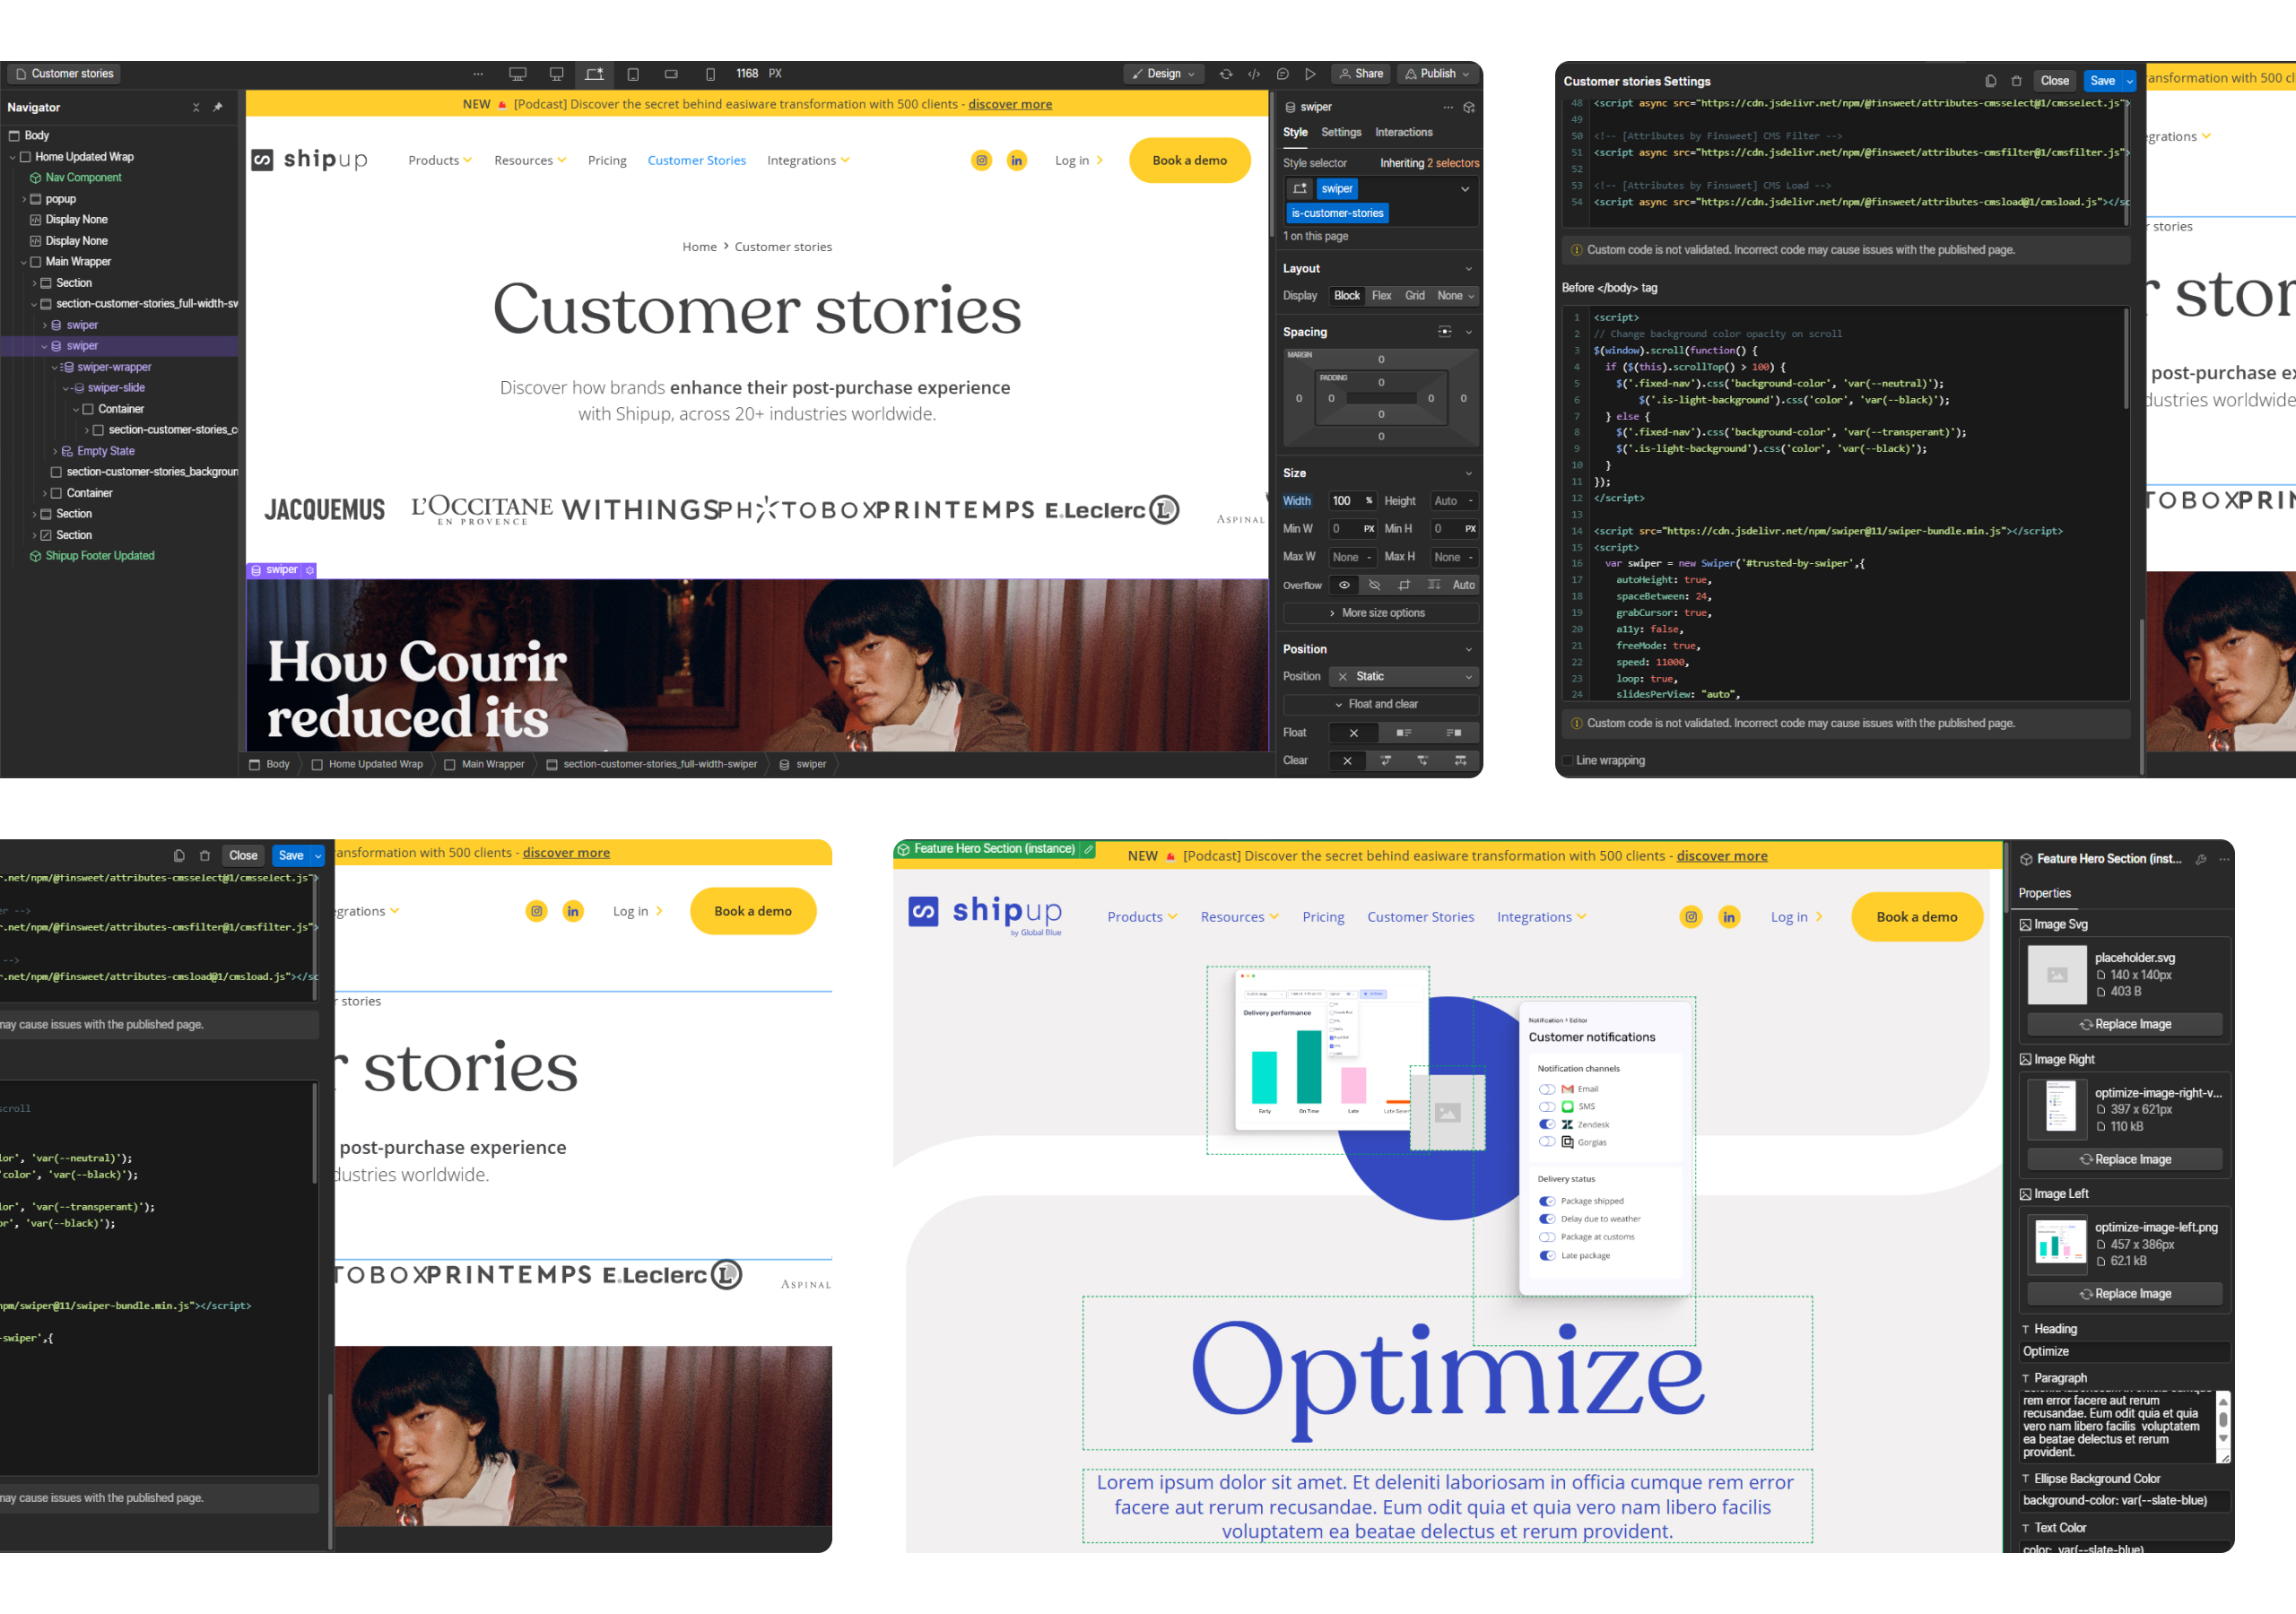Viewport: 2296px width, 1614px height.
Task: Set overflow to Auto
Action: (x=1463, y=585)
